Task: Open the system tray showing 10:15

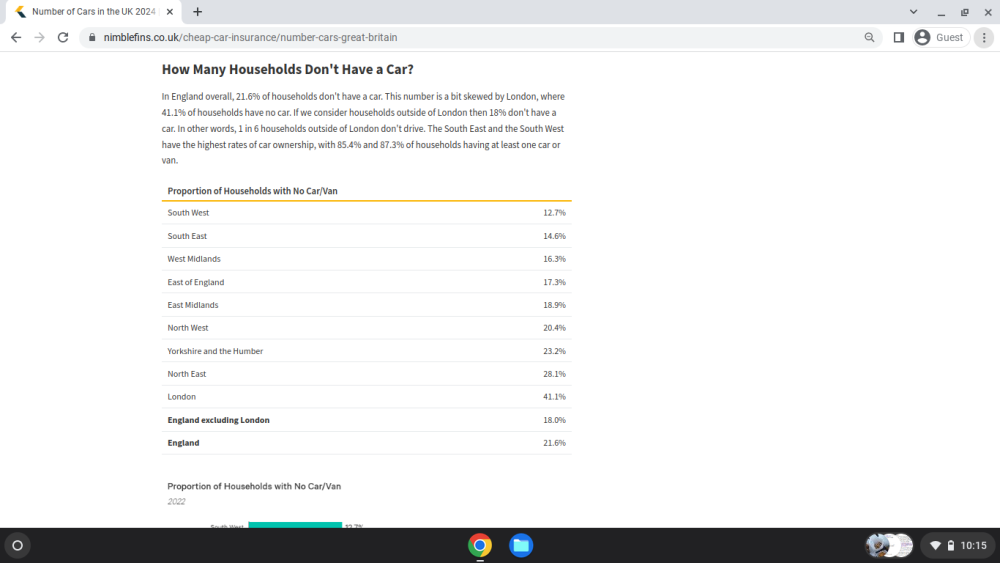Action: coord(959,545)
